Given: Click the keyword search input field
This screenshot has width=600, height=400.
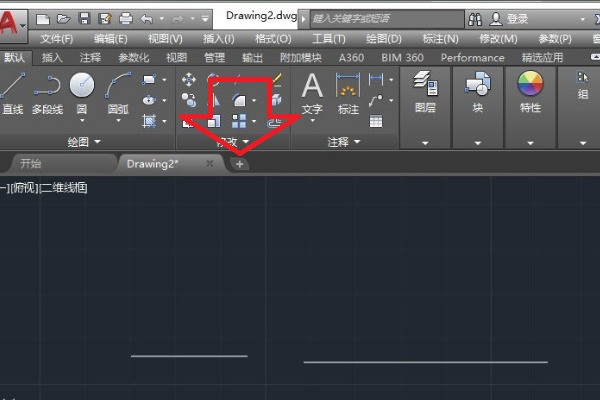Looking at the screenshot, I should pyautogui.click(x=385, y=18).
